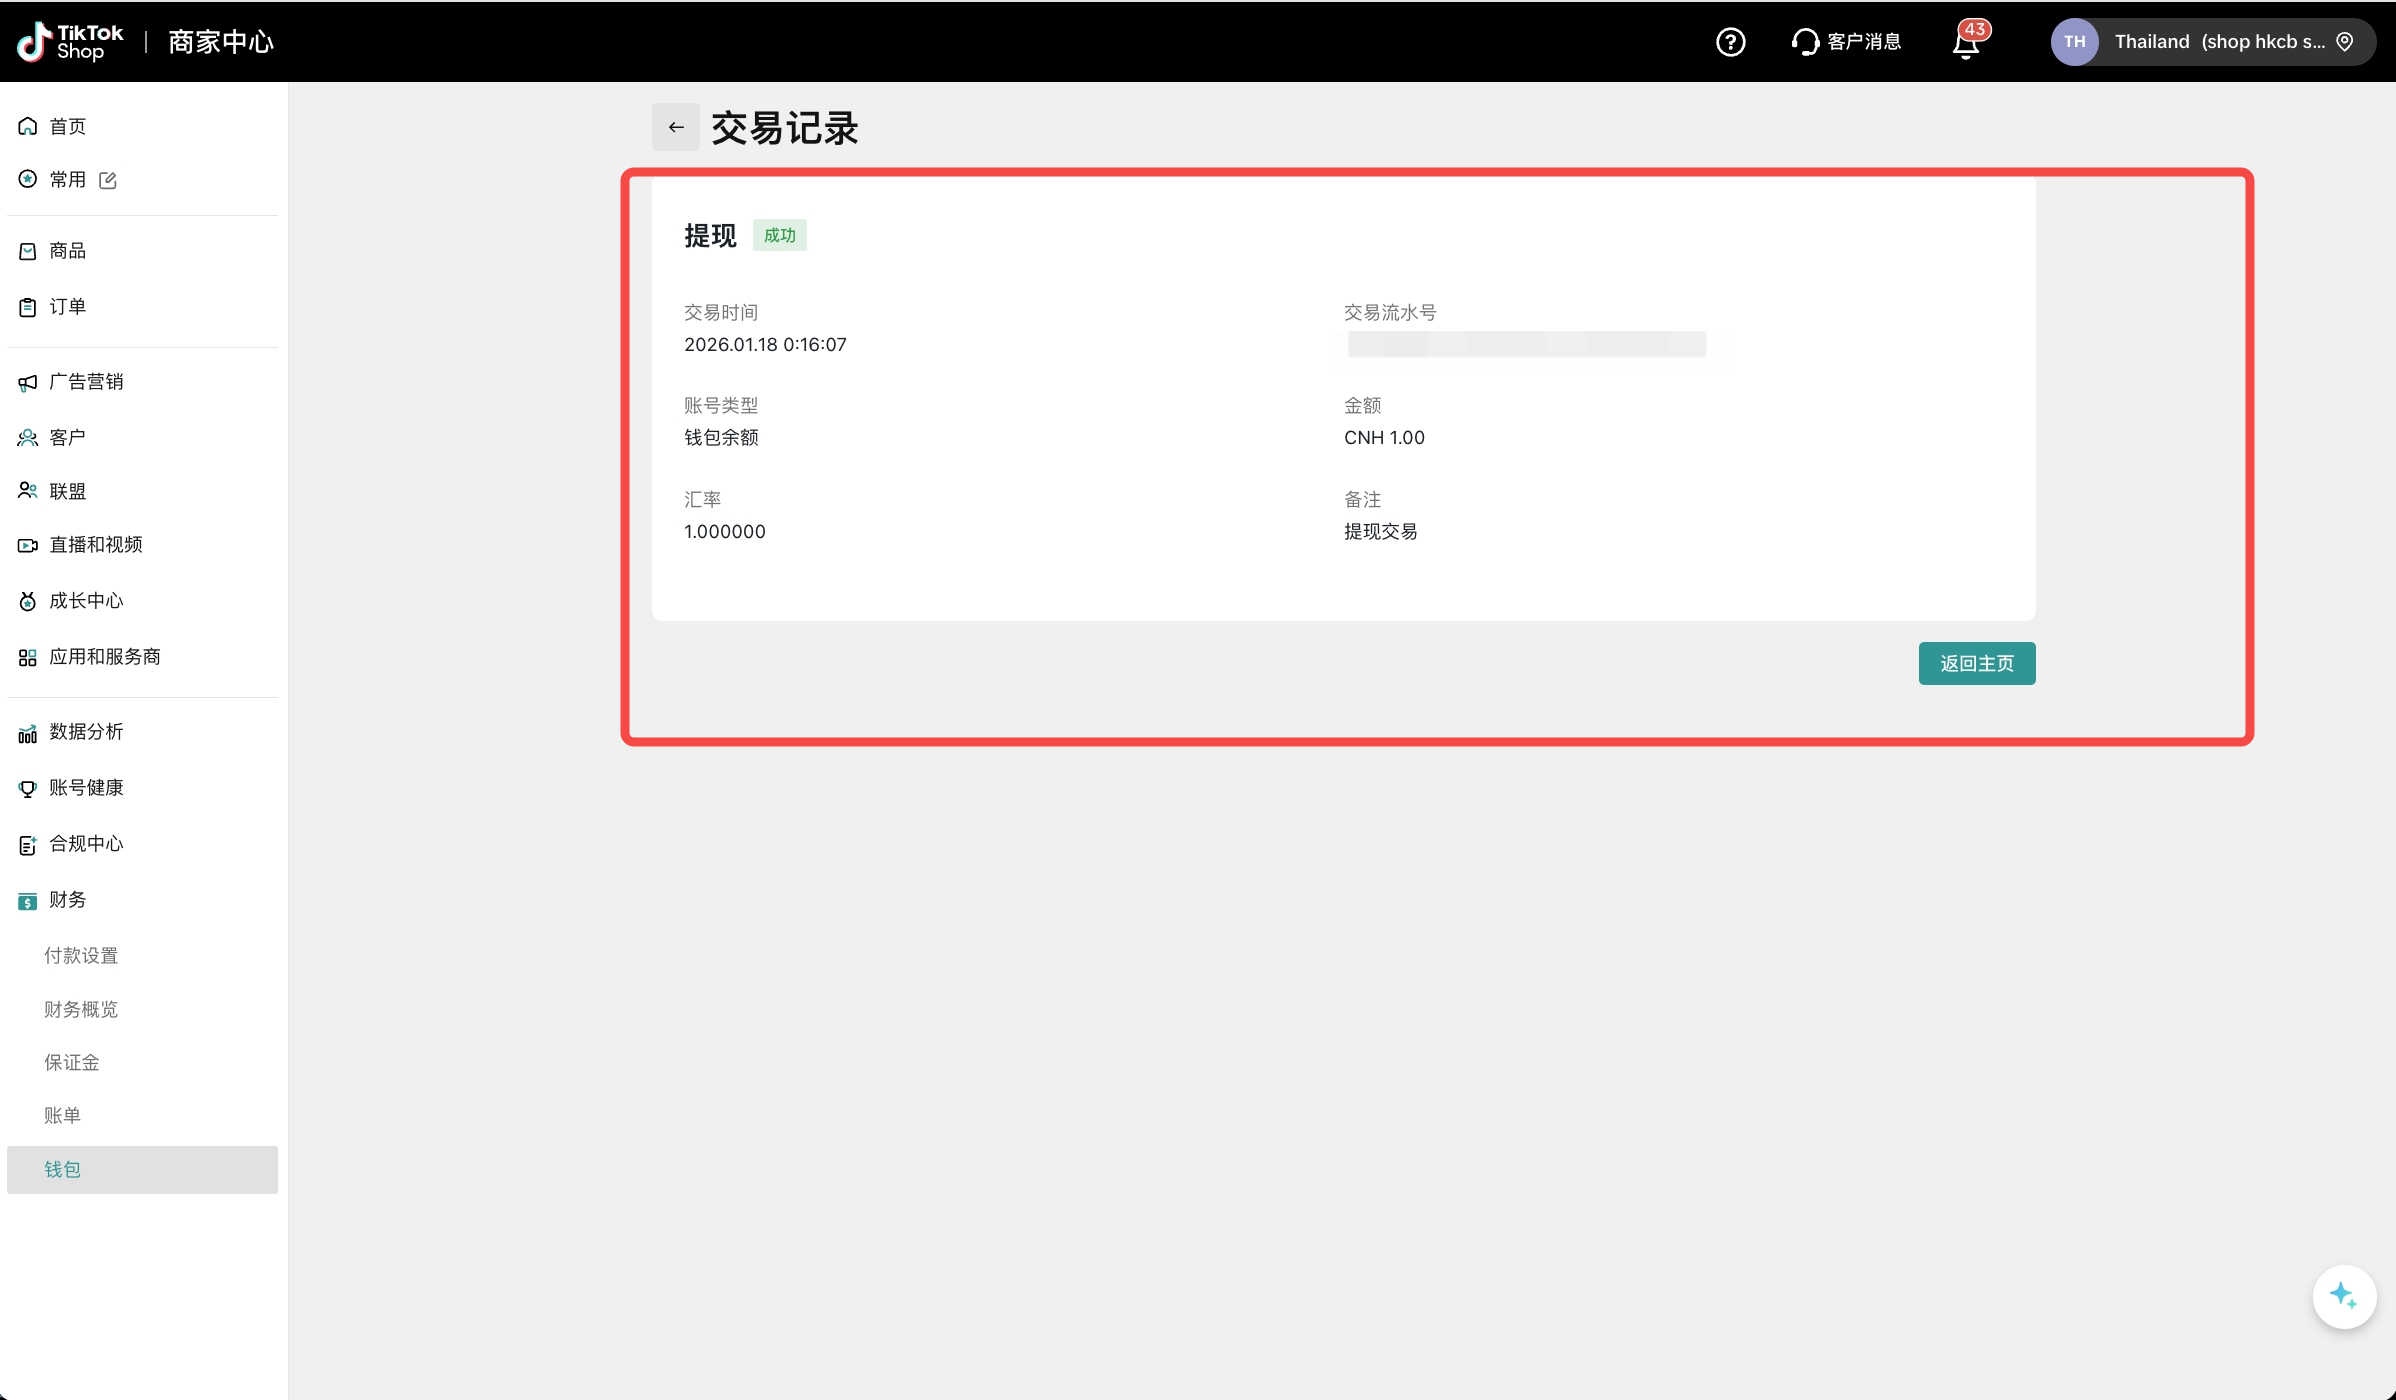Open 财务概览 submenu item
The image size is (2396, 1400).
[x=81, y=1009]
